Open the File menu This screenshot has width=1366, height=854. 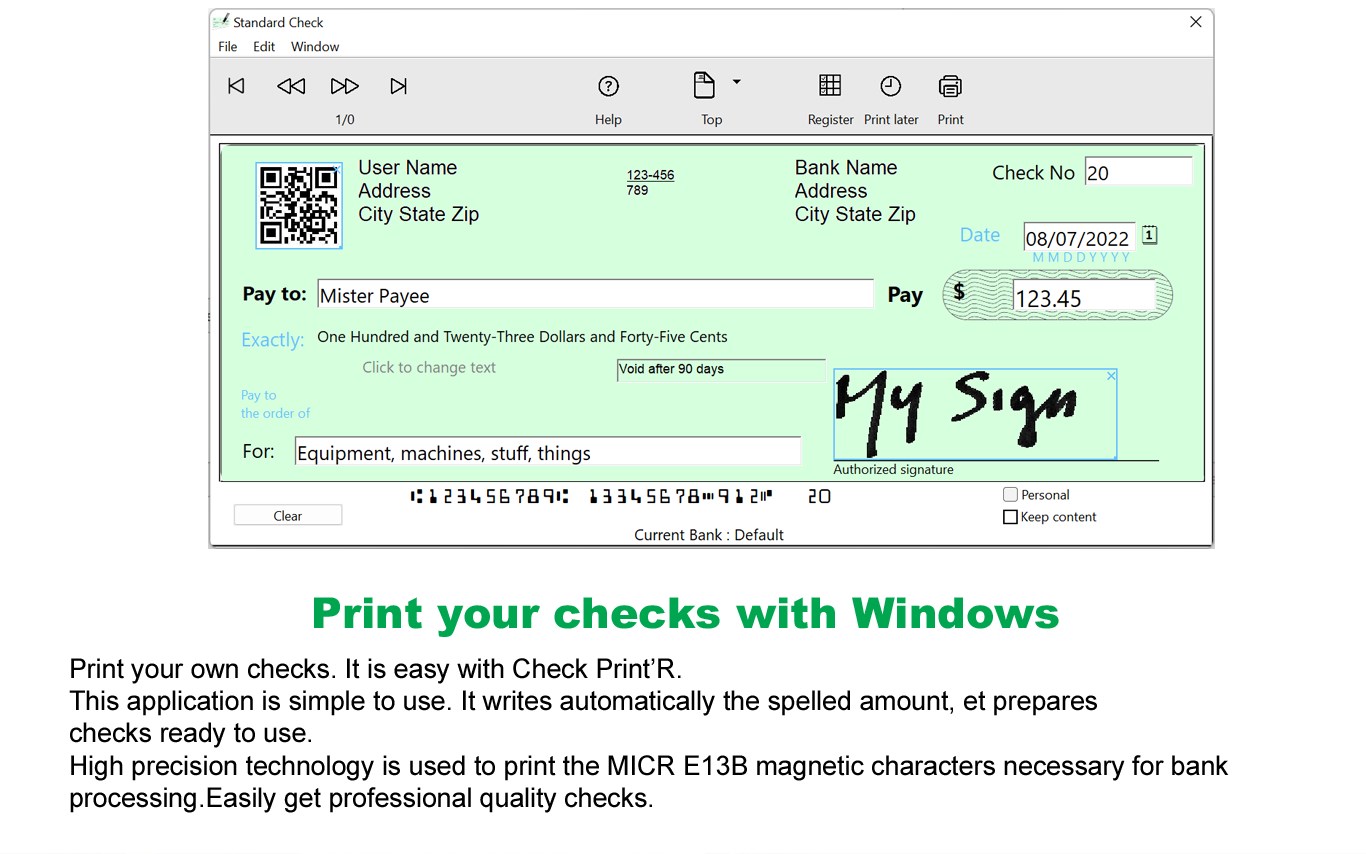tap(227, 46)
